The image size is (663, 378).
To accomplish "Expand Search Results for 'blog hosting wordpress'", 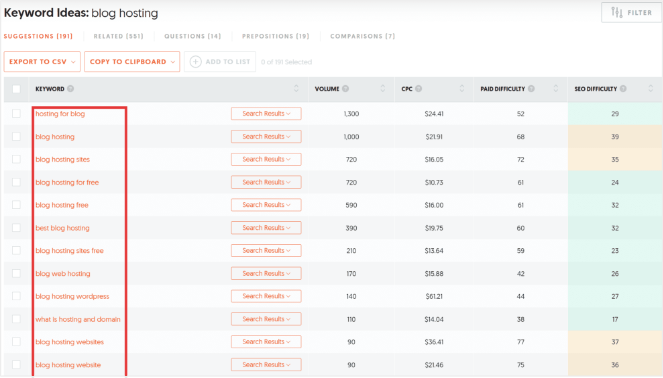I will [x=266, y=296].
